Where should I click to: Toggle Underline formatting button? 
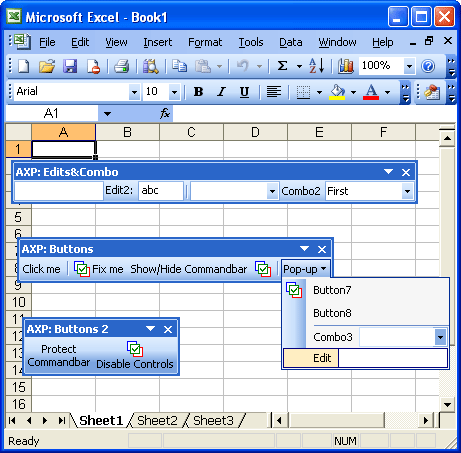tap(244, 92)
